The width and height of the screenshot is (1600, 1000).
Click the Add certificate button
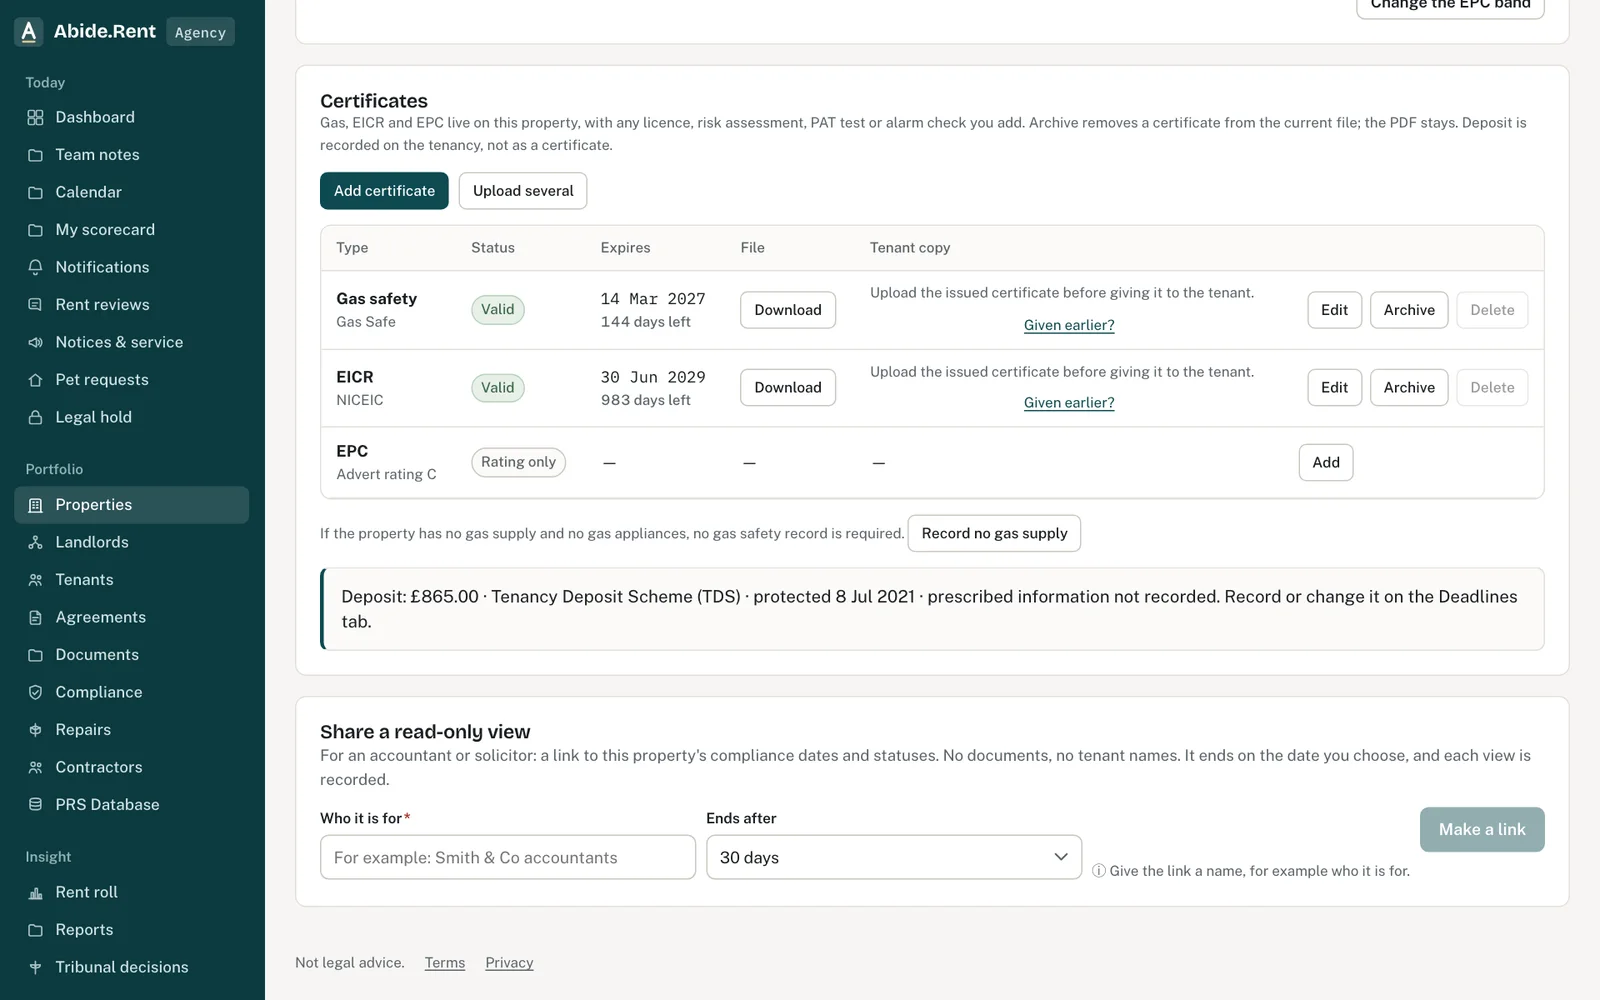[x=384, y=191]
